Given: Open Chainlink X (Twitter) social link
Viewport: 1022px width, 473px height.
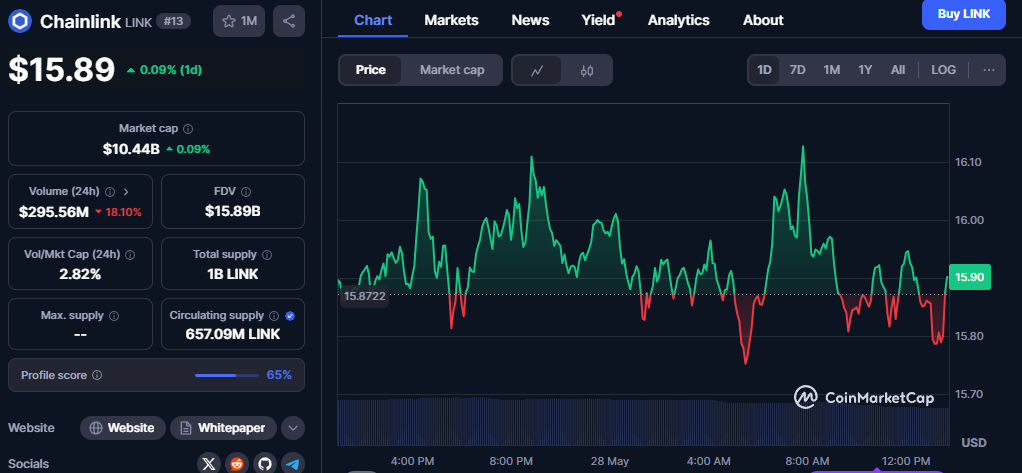Looking at the screenshot, I should click(x=209, y=464).
